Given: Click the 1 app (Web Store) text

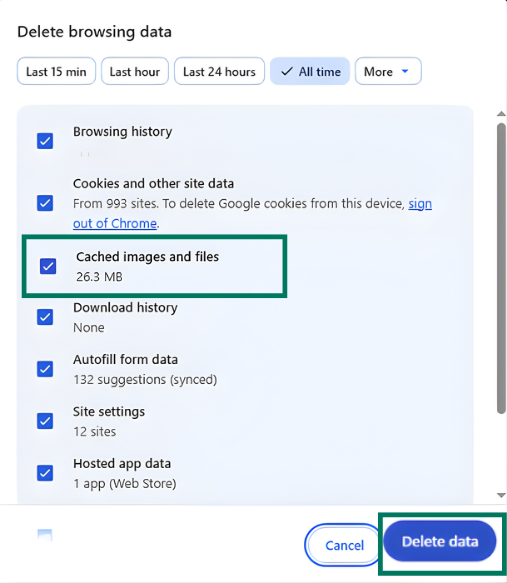Looking at the screenshot, I should tap(125, 484).
